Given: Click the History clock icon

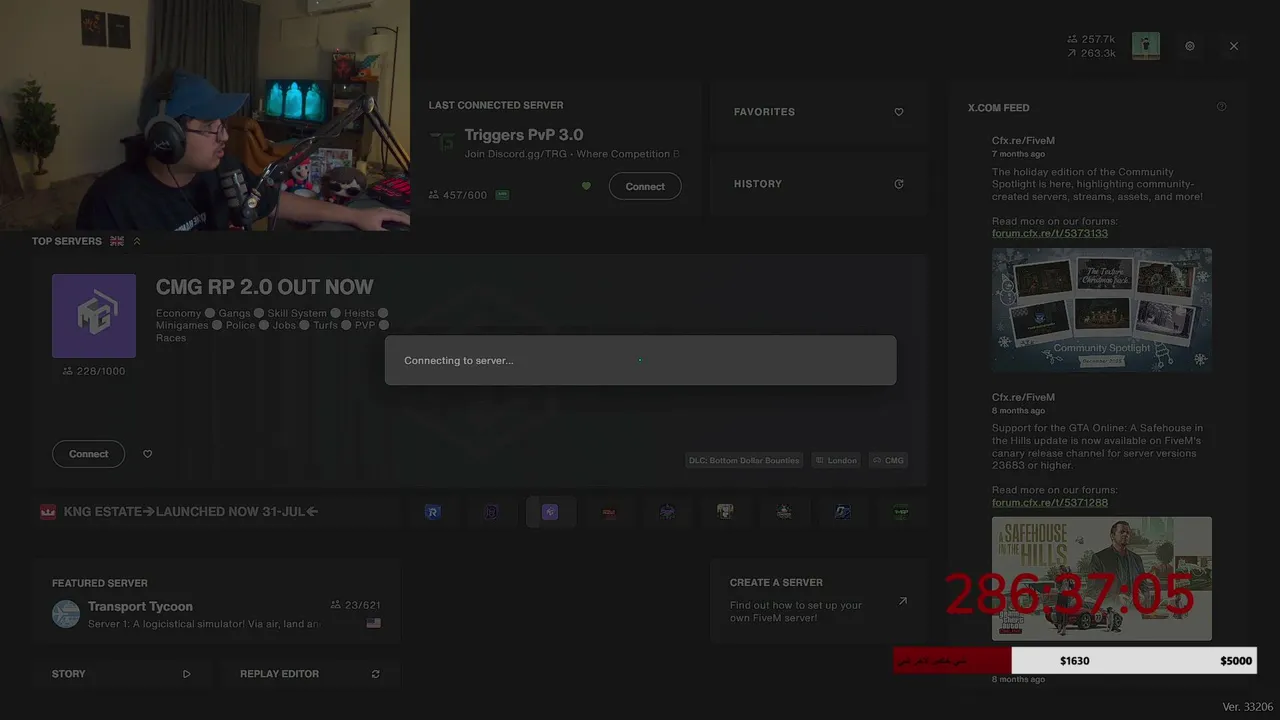Looking at the screenshot, I should [x=899, y=184].
